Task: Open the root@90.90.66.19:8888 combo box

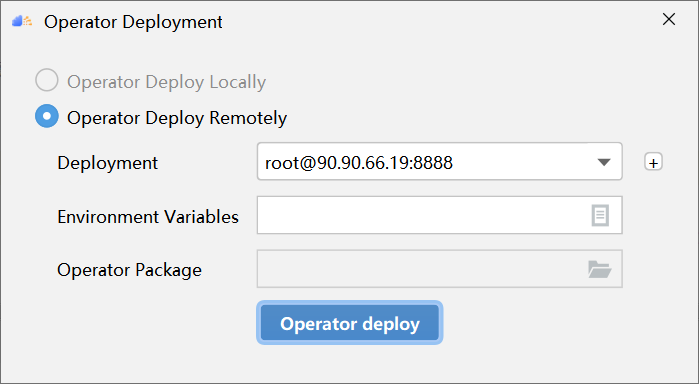Action: point(440,161)
